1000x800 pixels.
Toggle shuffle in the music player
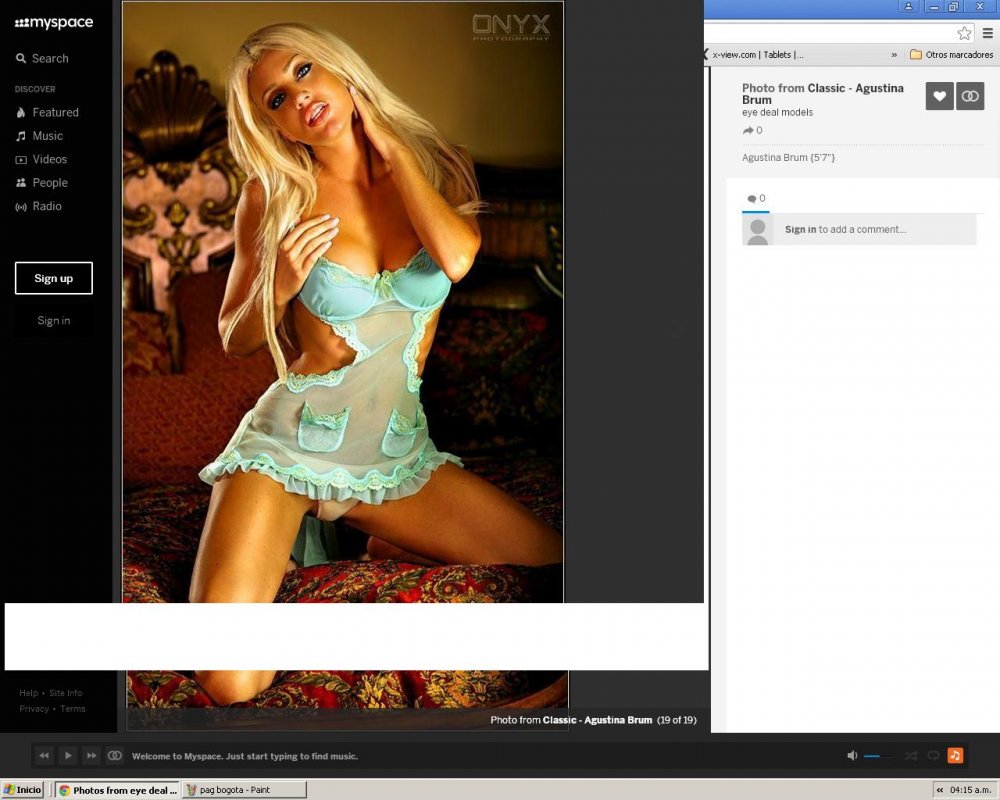click(x=911, y=756)
